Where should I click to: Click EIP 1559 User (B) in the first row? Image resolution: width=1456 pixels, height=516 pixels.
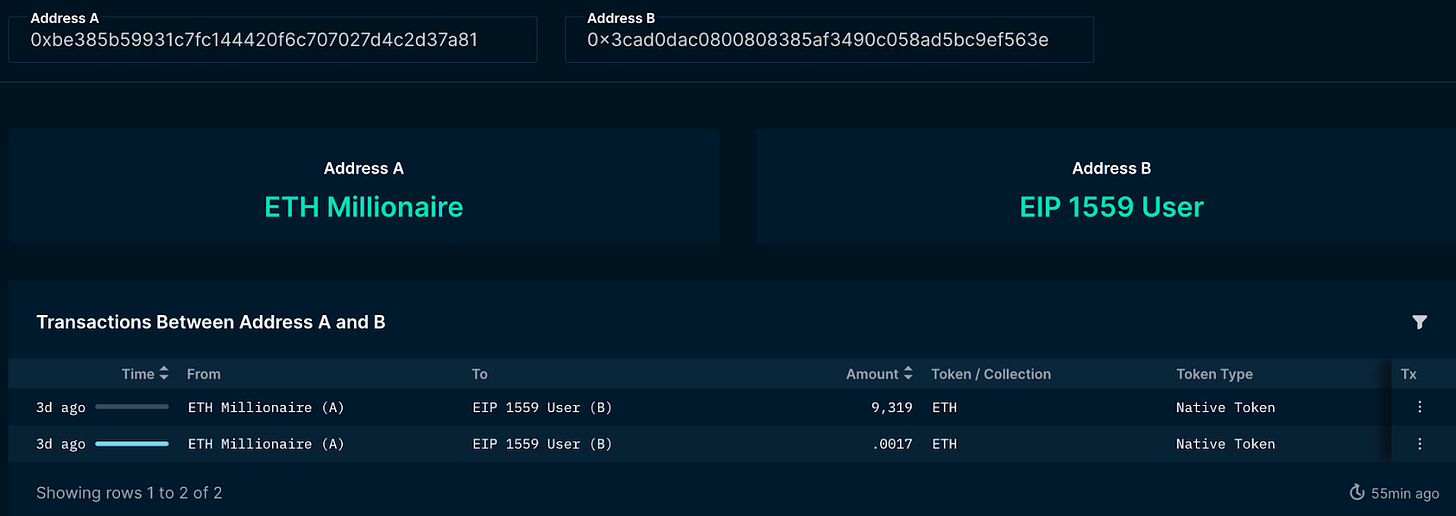(542, 407)
